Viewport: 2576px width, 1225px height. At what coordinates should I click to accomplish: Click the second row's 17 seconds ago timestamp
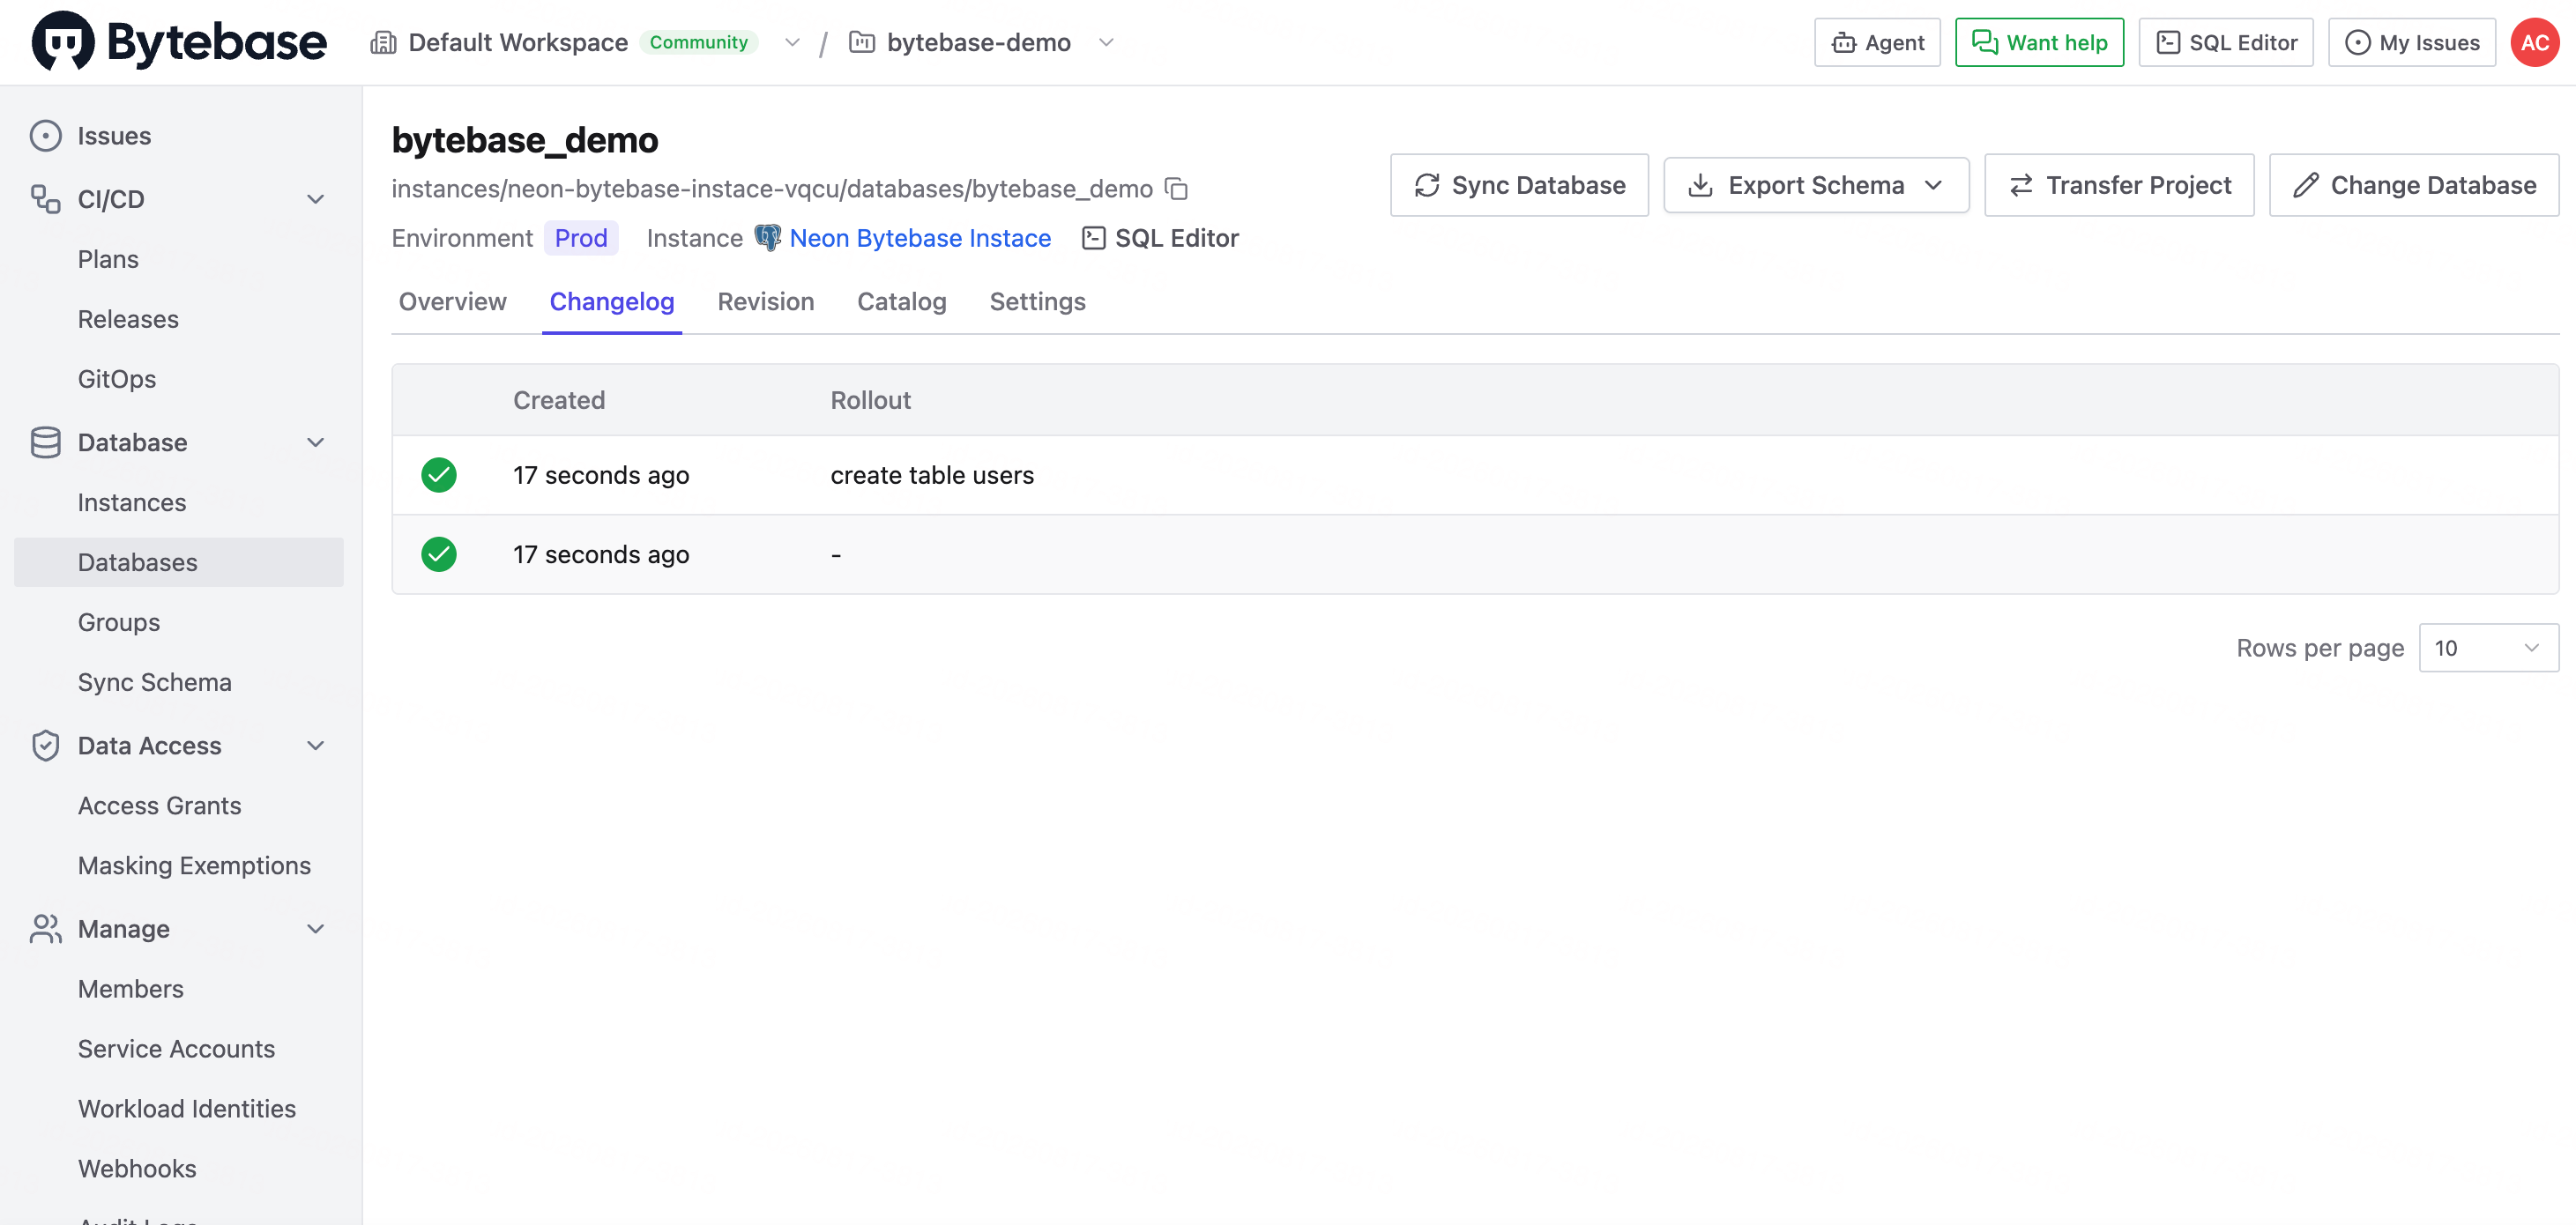tap(601, 554)
